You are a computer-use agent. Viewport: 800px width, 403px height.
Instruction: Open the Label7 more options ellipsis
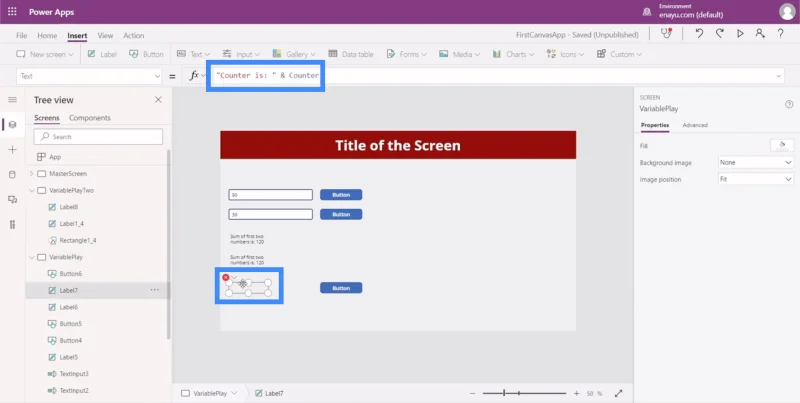coord(155,290)
